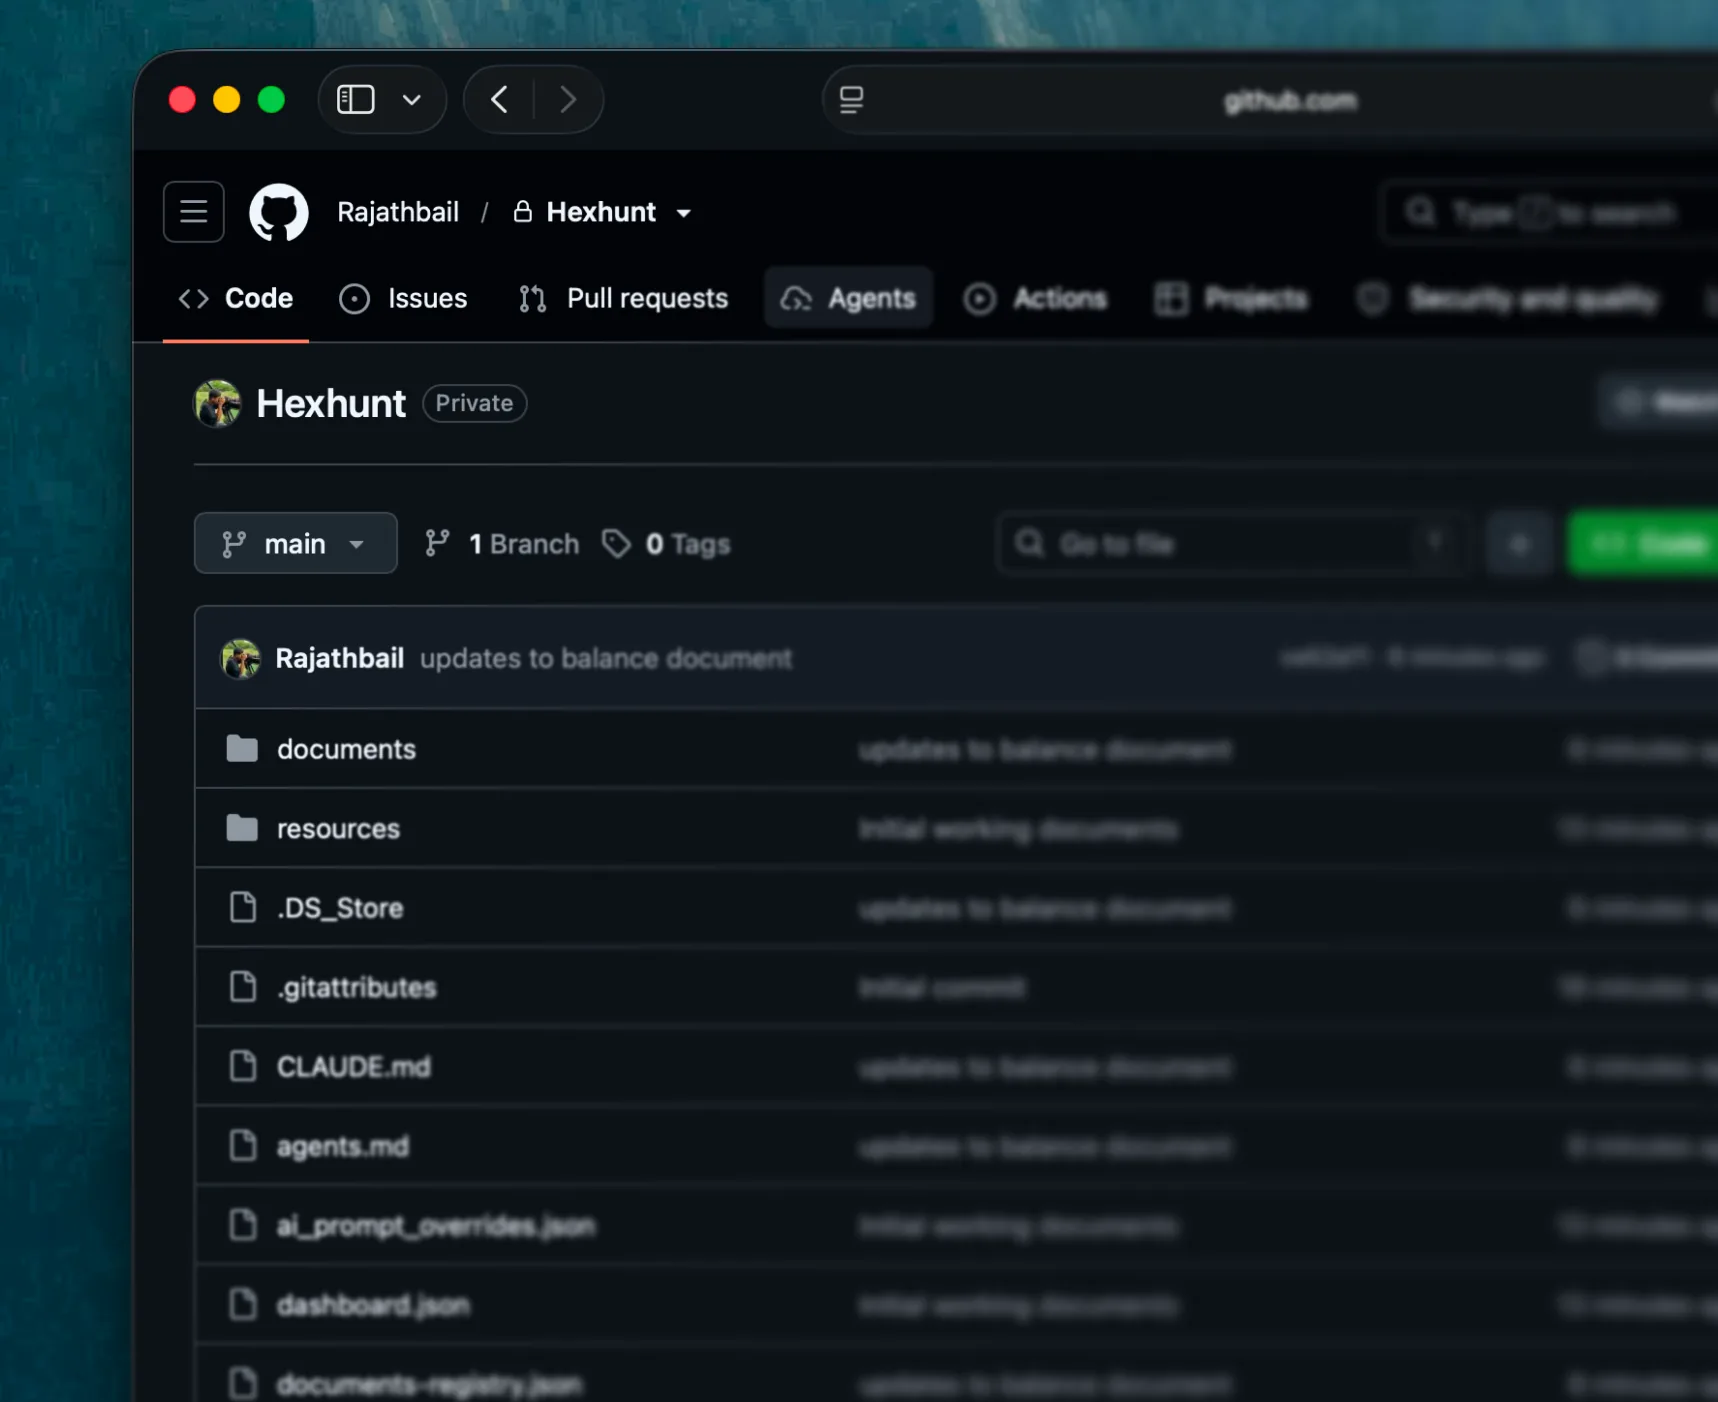Open the page settings icon in address bar
The height and width of the screenshot is (1402, 1718).
point(851,99)
